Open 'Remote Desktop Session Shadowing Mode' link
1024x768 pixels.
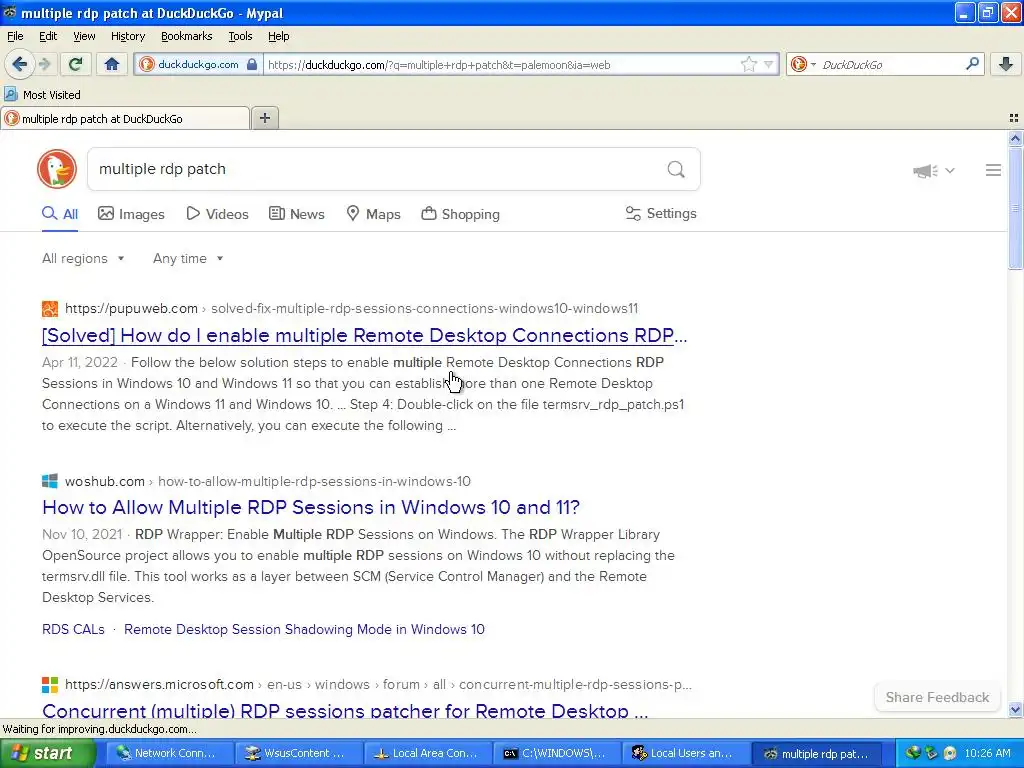304,630
